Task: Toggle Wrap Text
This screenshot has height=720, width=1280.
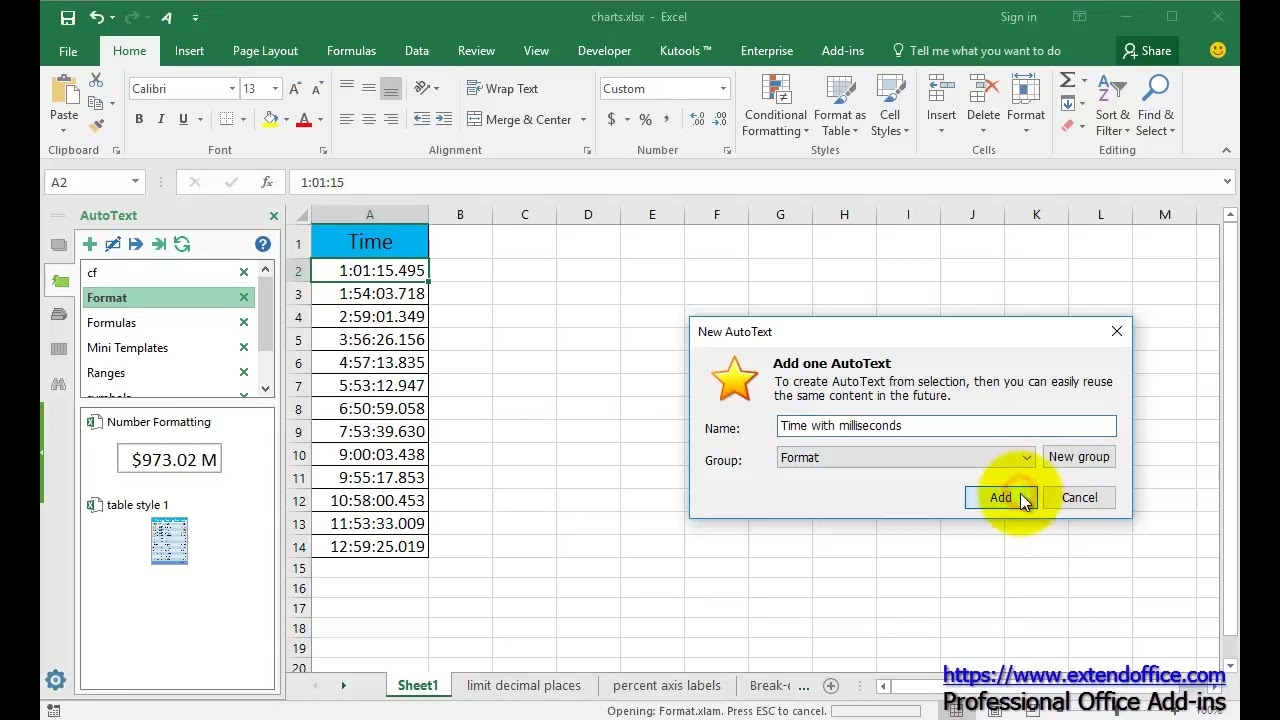Action: coord(503,89)
